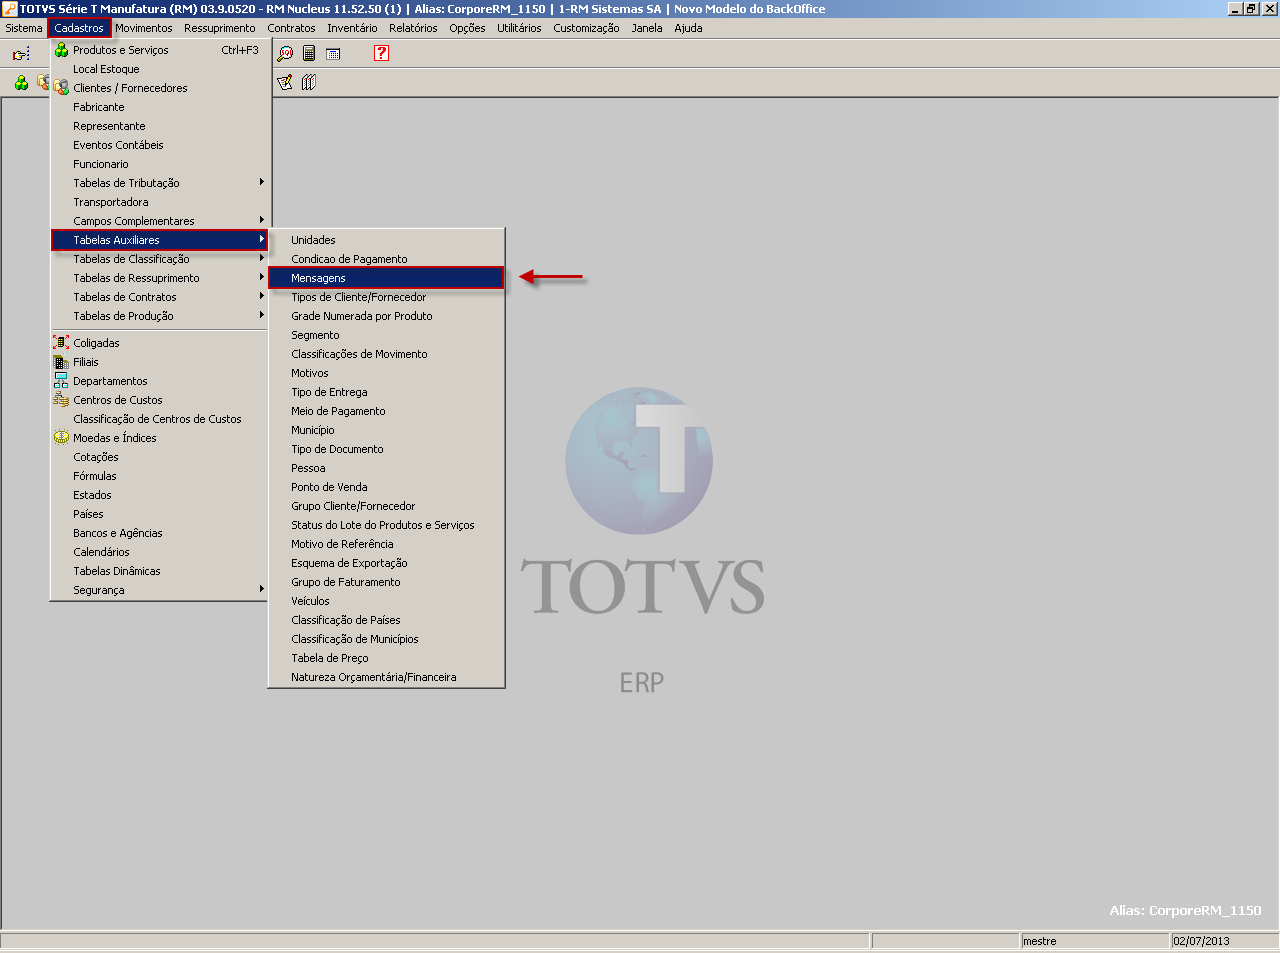
Task: Launch the calculator from the toolbar
Action: point(309,54)
